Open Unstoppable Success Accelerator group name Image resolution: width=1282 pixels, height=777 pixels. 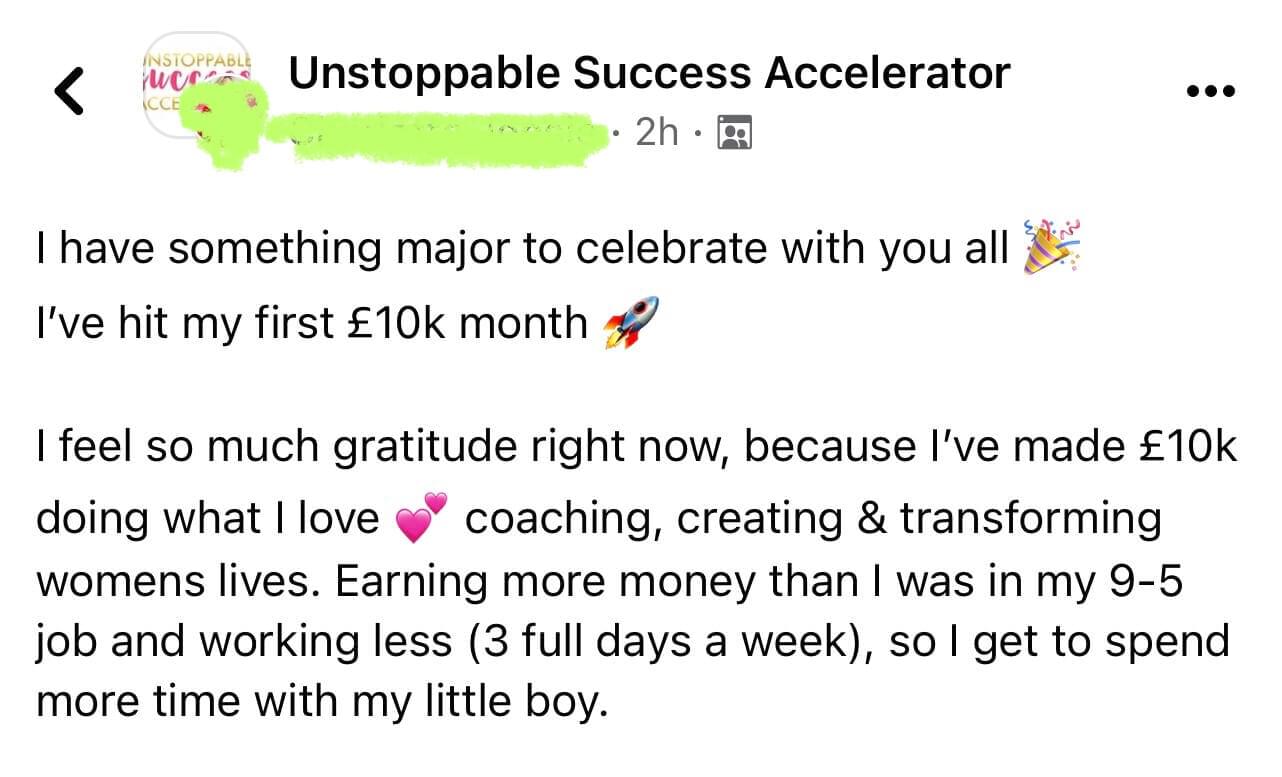click(649, 74)
